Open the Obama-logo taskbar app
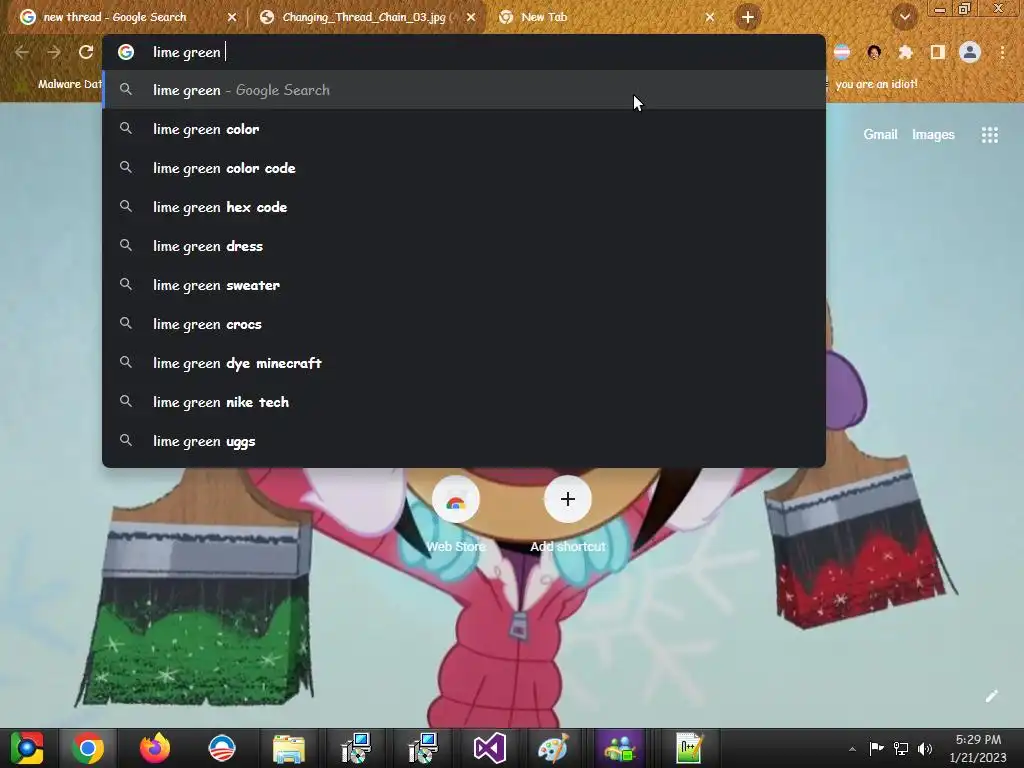 (222, 748)
